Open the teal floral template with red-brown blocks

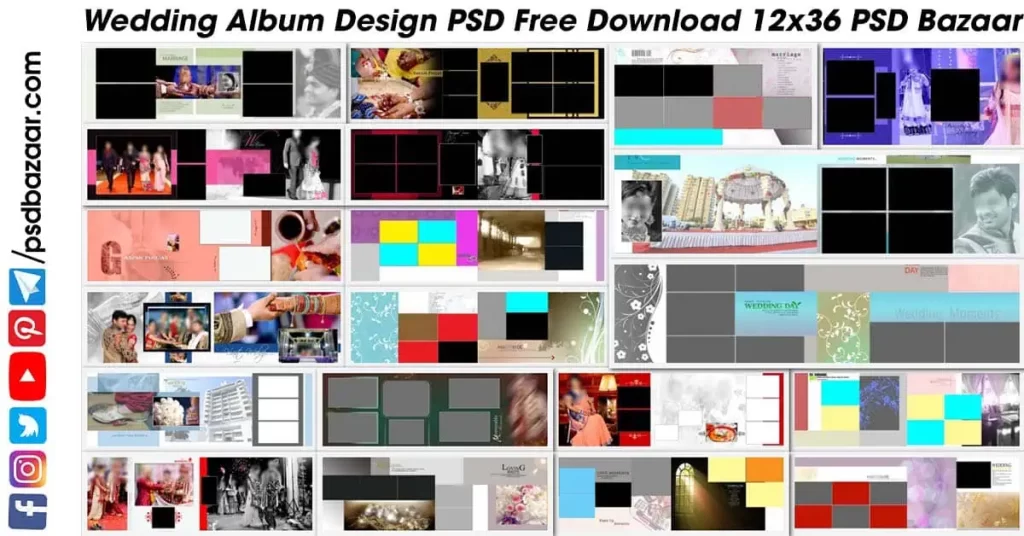(x=477, y=327)
